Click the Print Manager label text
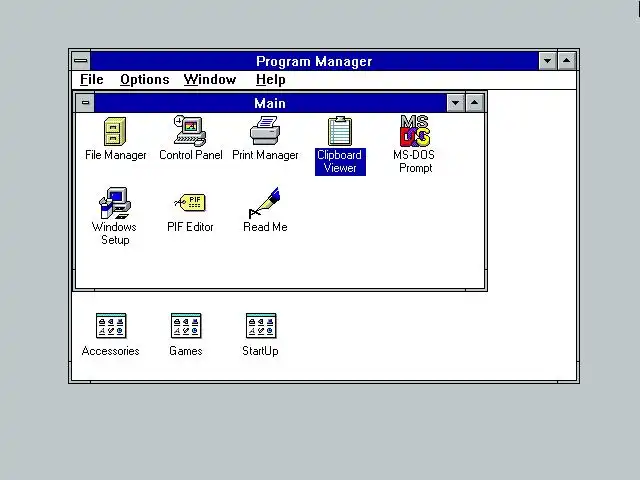Screen dimensions: 640x480 265,155
